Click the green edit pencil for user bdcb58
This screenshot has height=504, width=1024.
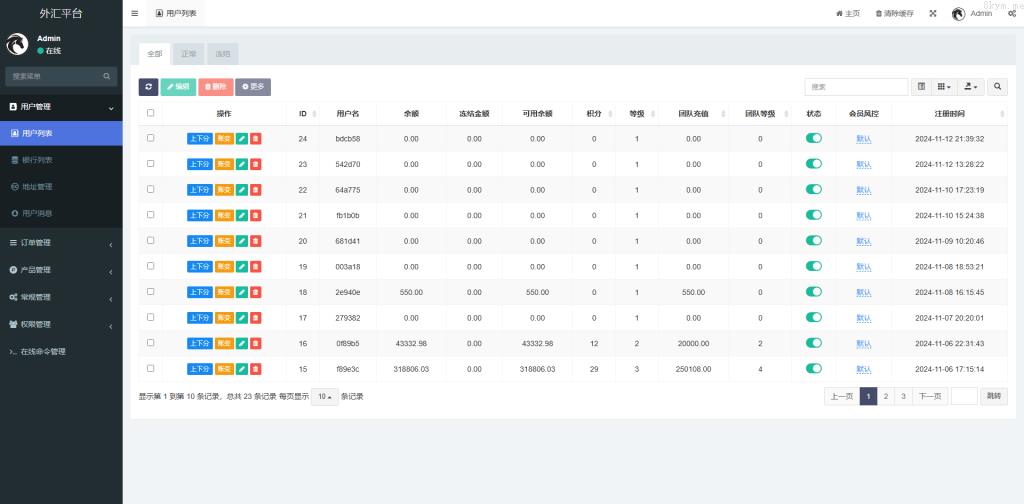click(x=242, y=138)
